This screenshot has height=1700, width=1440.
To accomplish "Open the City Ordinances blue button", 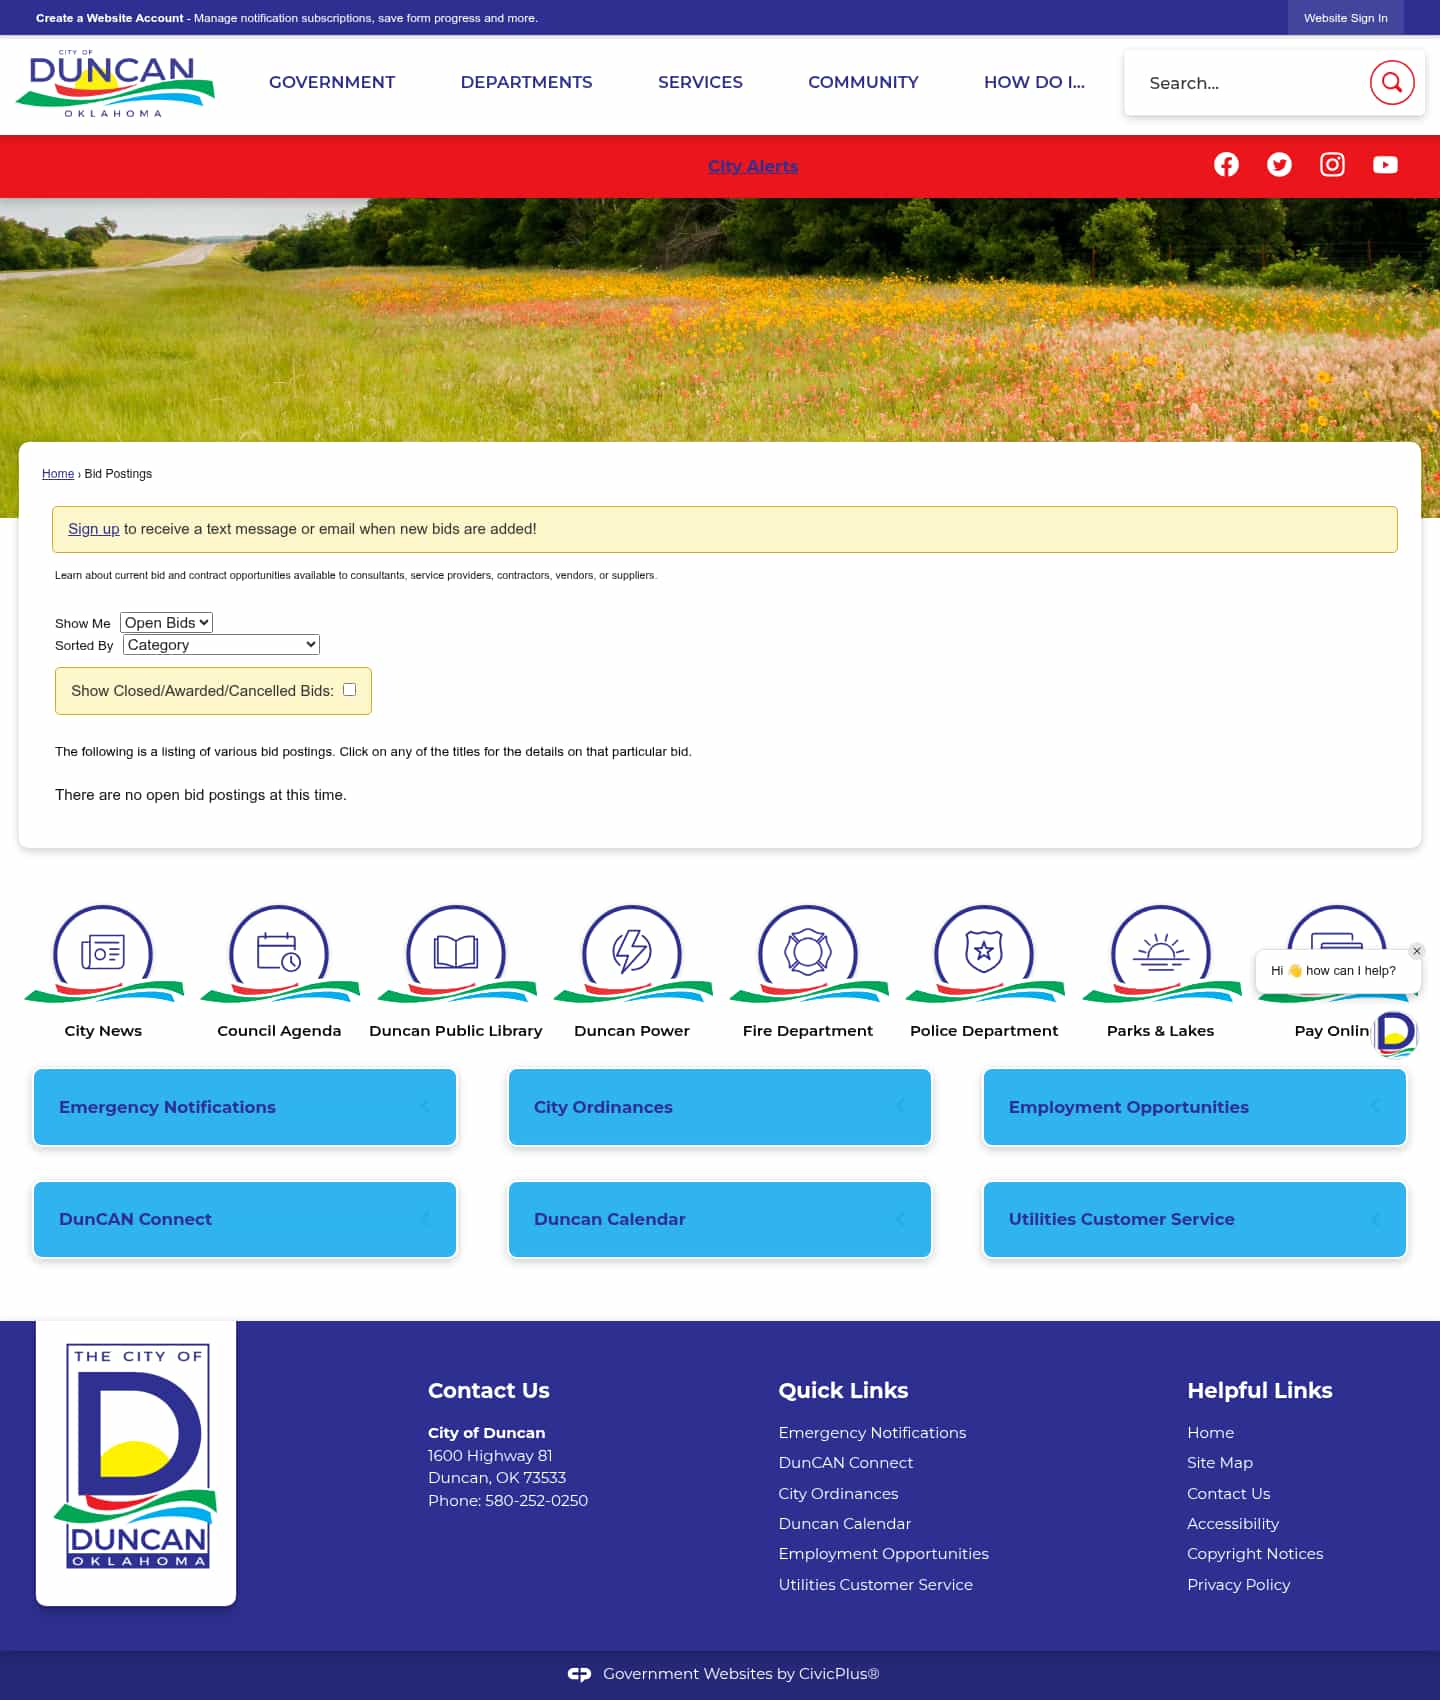I will coord(720,1107).
